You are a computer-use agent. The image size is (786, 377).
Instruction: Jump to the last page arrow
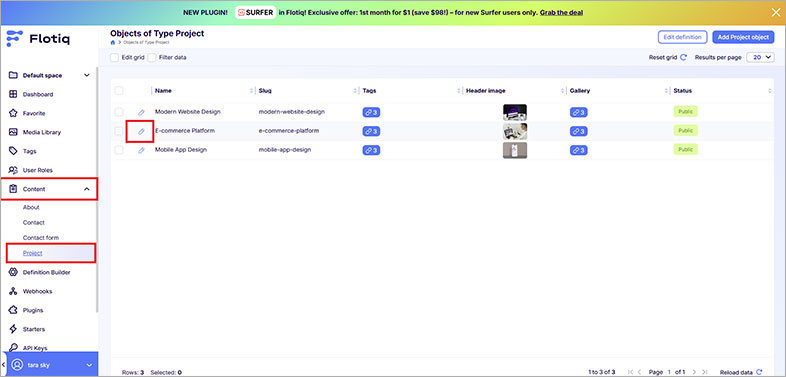pos(704,372)
